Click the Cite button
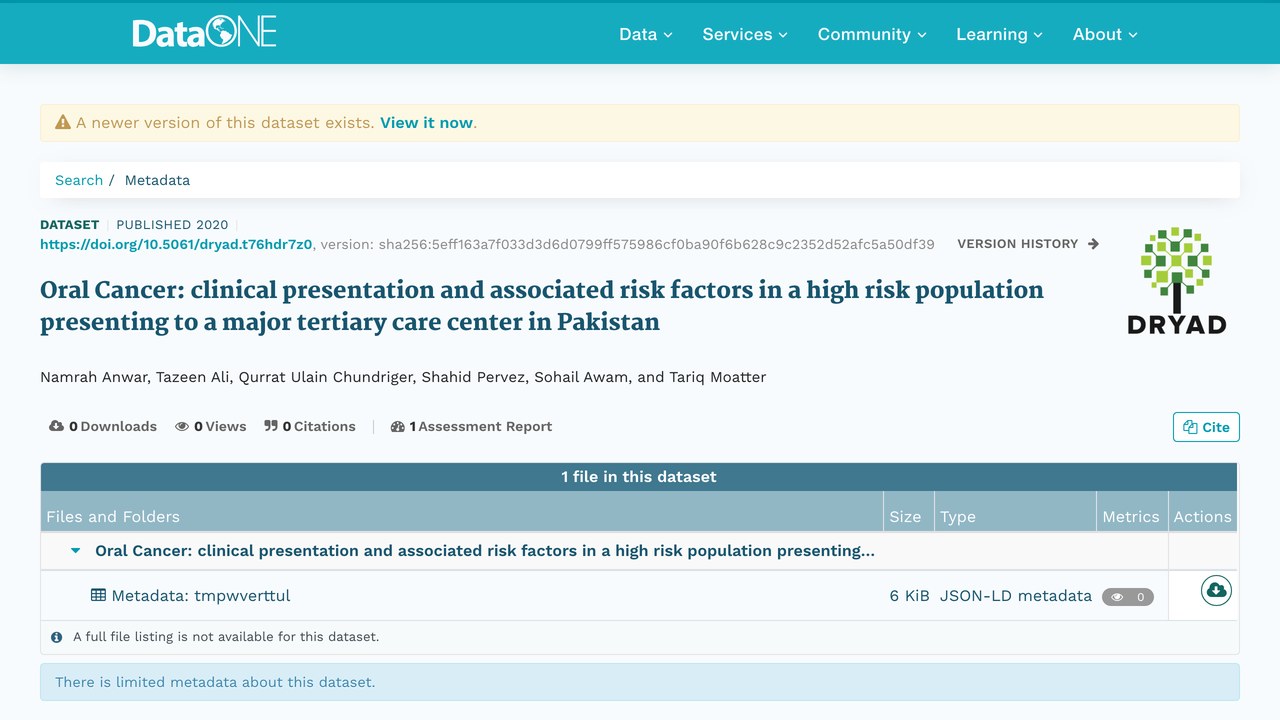 1206,427
